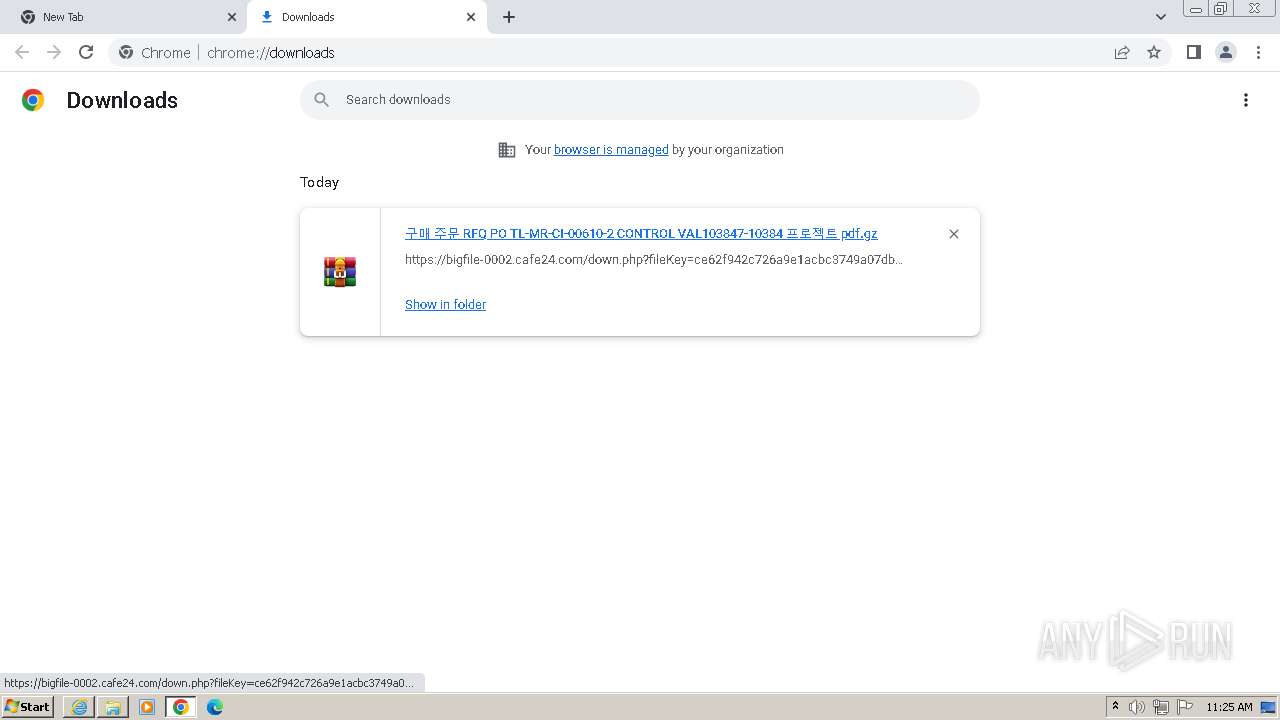This screenshot has height=720, width=1280.
Task: Close the Downloads tab
Action: [471, 17]
